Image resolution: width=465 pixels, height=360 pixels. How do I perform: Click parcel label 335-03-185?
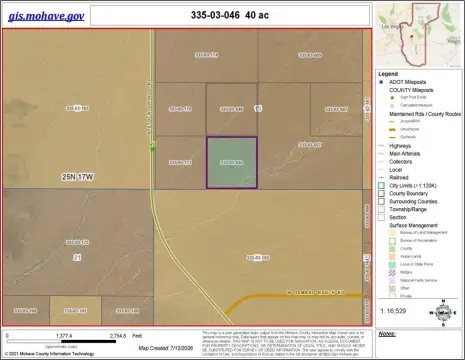pos(76,311)
